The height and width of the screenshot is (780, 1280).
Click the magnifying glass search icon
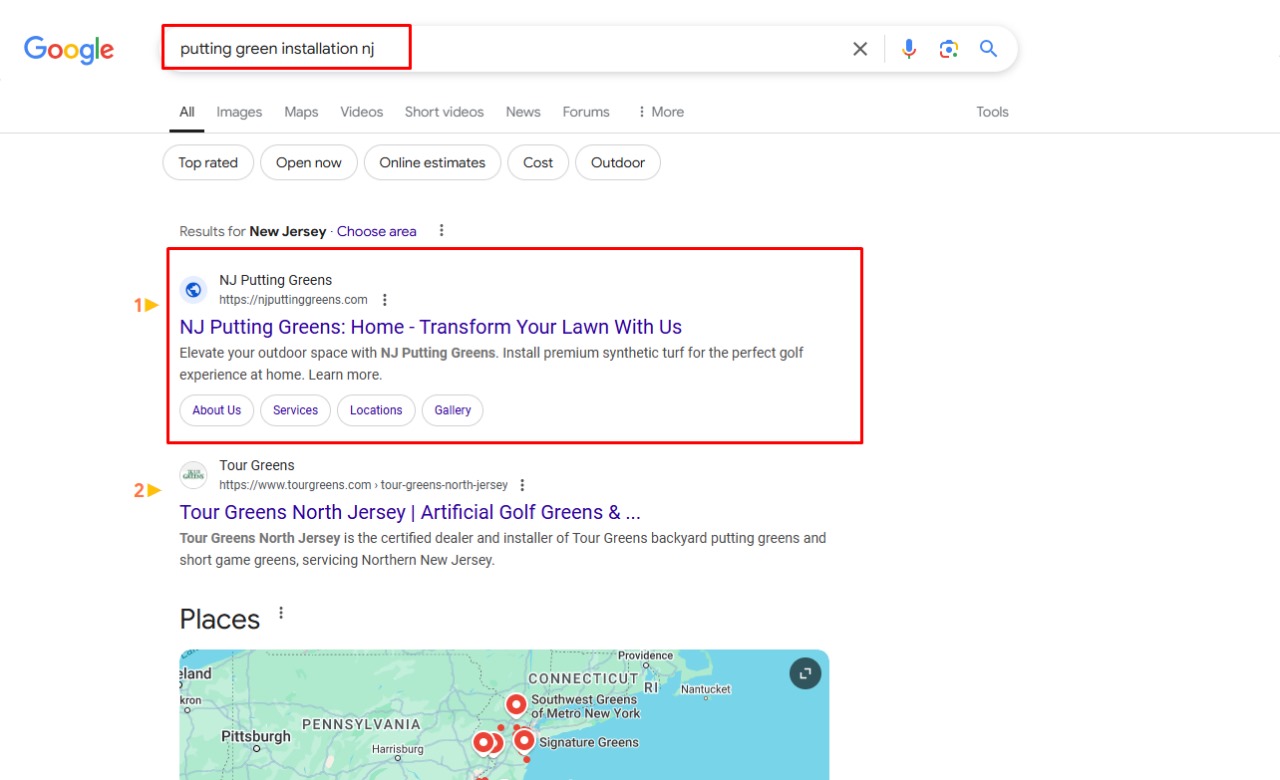(989, 49)
